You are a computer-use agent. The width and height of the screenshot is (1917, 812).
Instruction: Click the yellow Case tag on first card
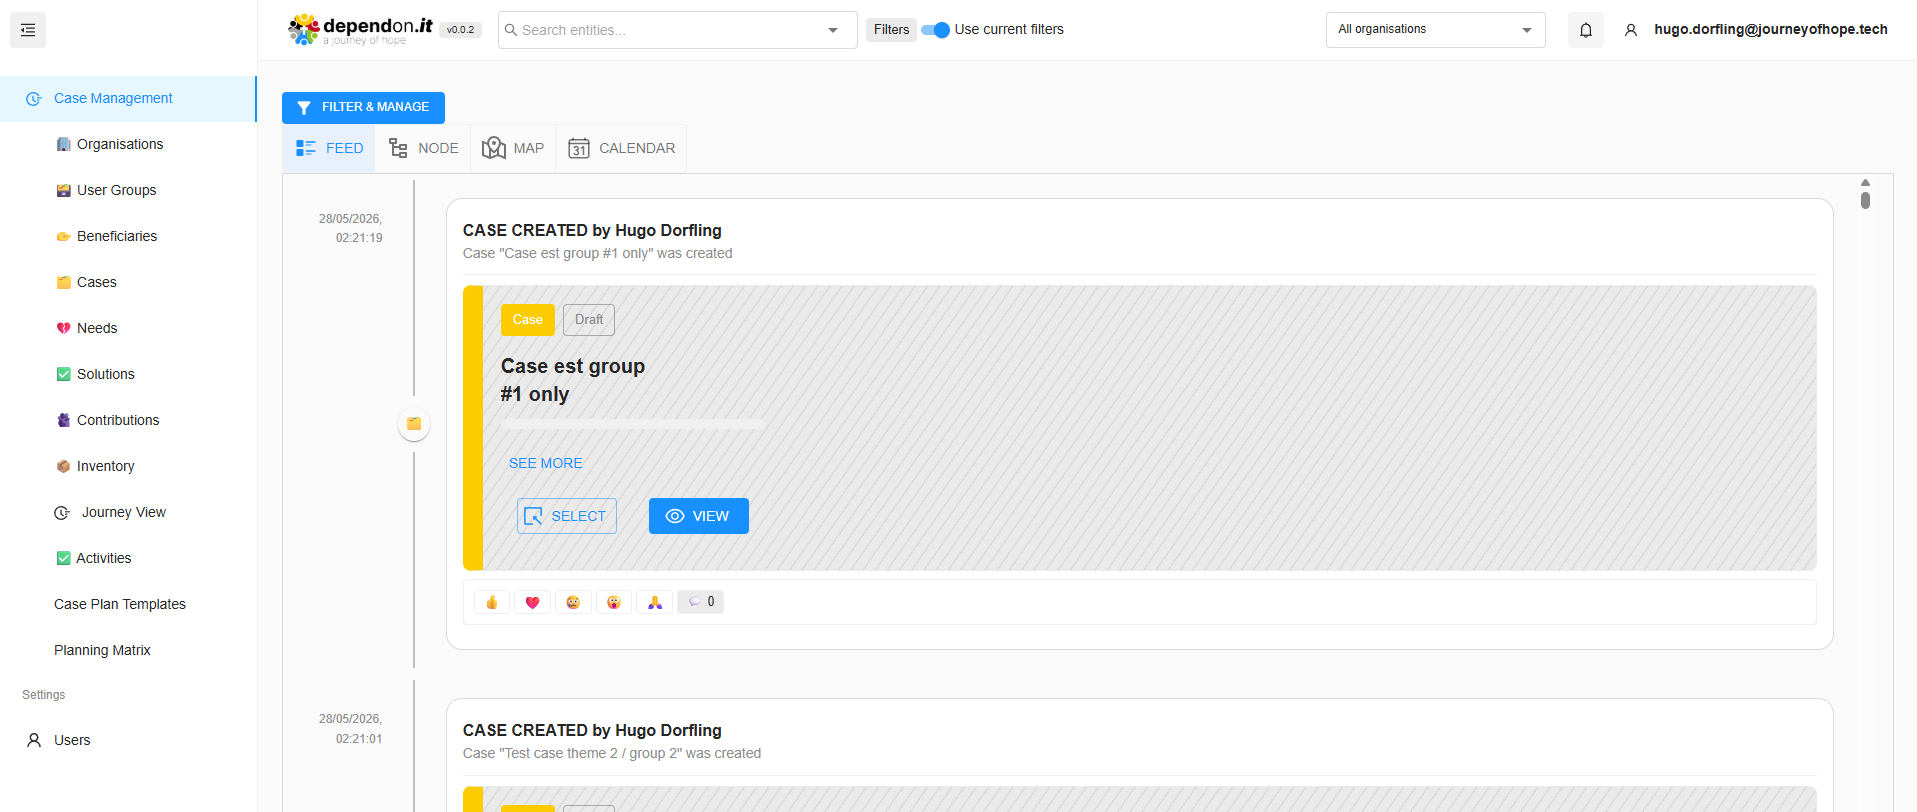pos(528,320)
